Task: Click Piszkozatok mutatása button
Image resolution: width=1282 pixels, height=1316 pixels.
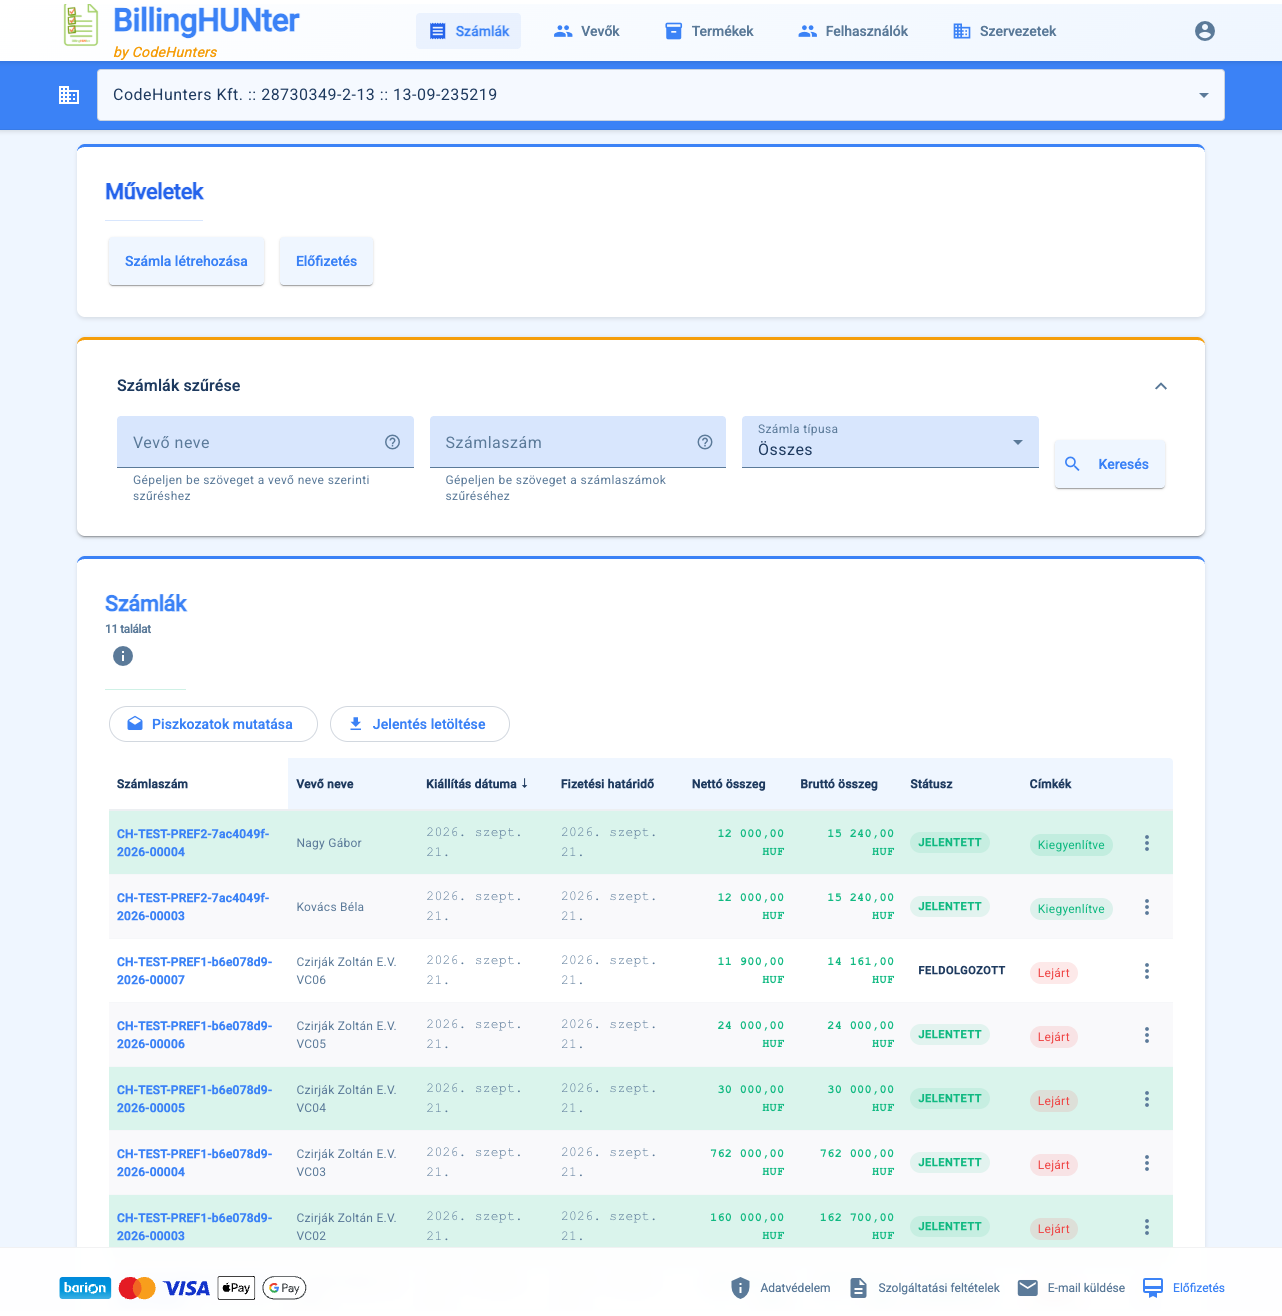Action: click(213, 724)
